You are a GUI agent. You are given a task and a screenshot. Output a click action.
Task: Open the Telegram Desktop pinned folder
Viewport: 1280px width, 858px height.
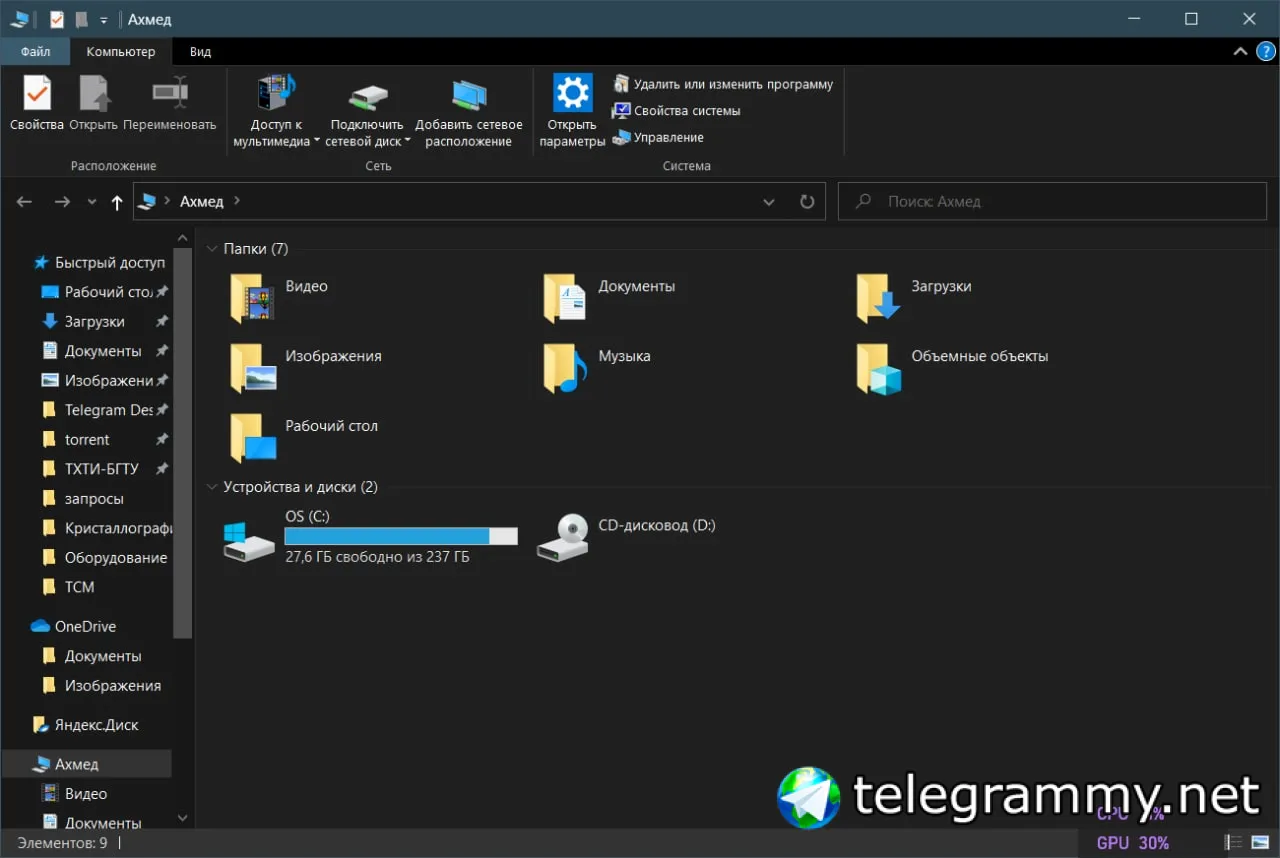(x=105, y=410)
